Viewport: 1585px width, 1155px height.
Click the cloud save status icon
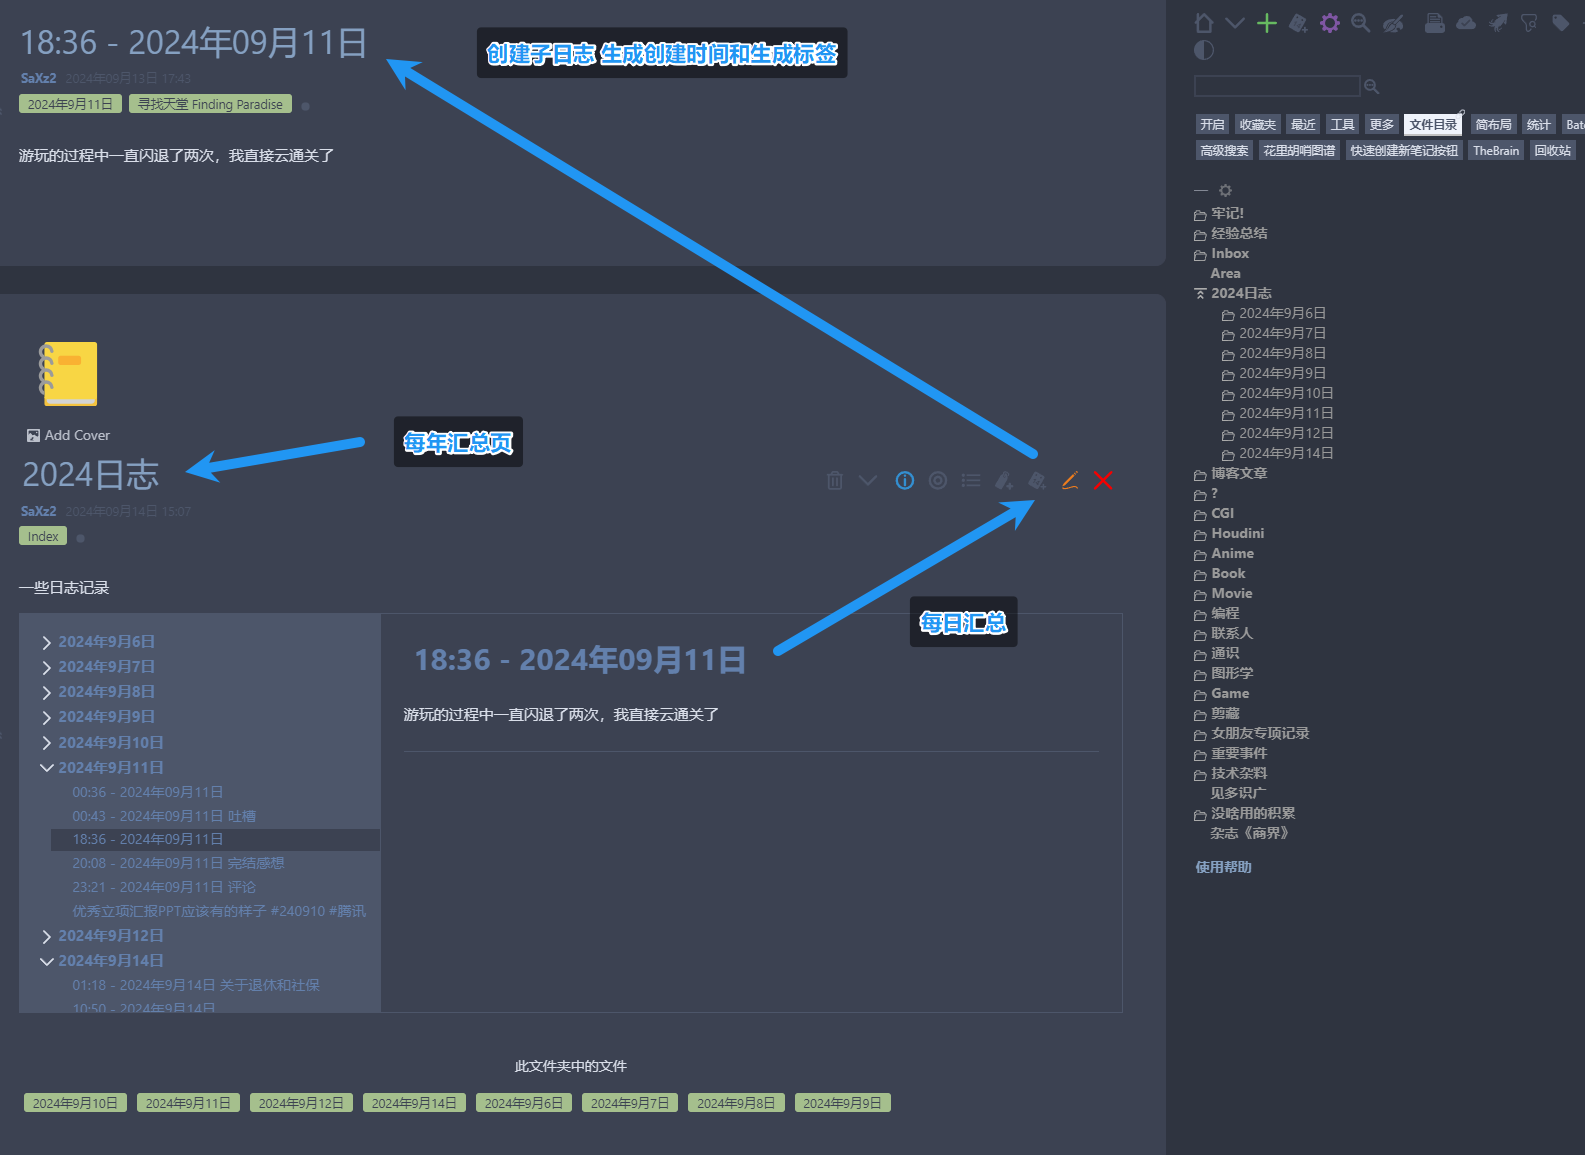pos(1466,23)
